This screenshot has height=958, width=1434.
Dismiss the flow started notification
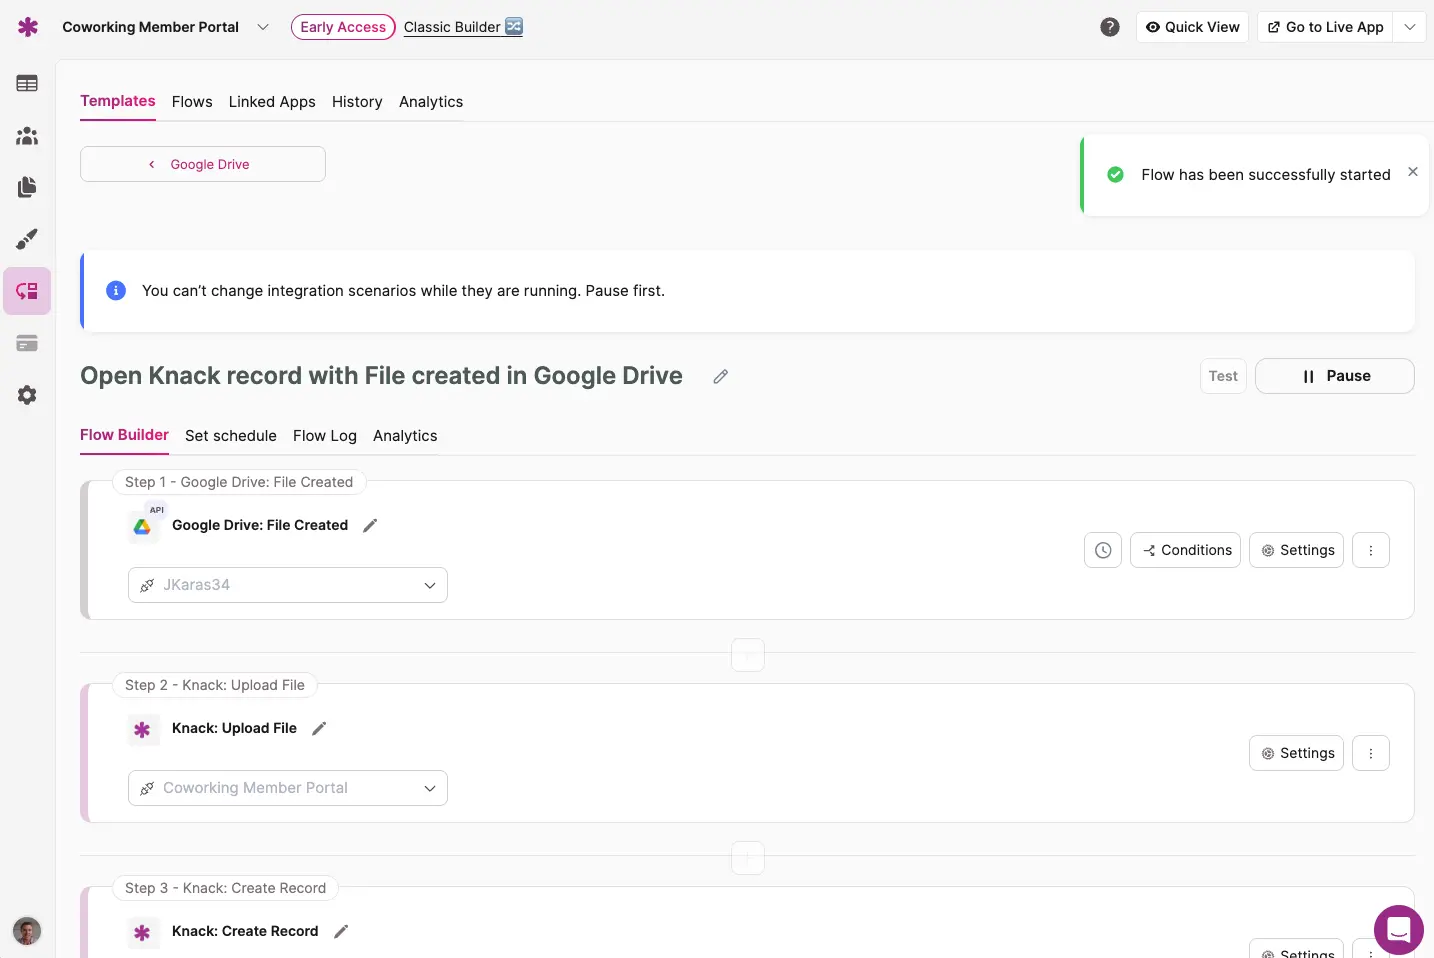click(x=1412, y=172)
